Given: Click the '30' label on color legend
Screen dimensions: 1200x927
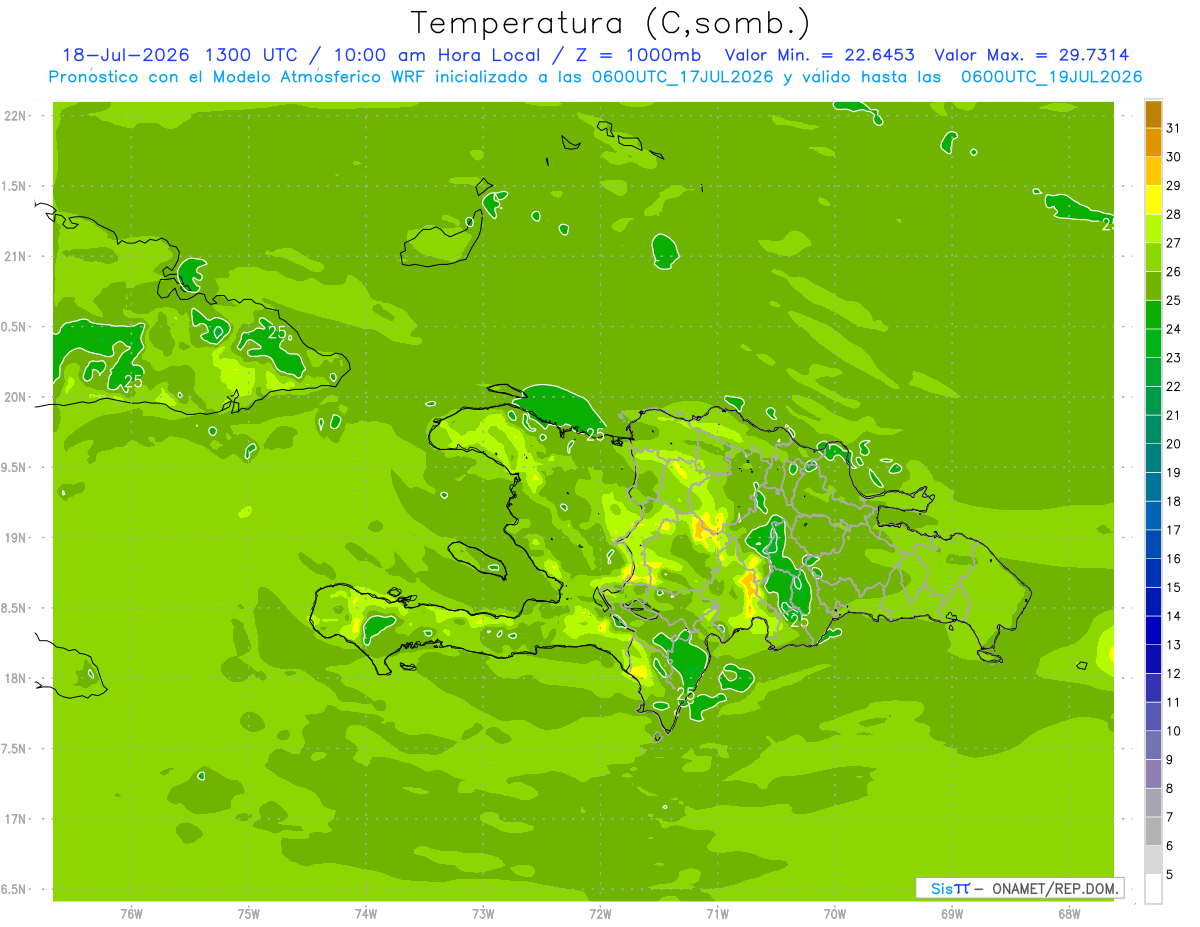Looking at the screenshot, I should (1173, 157).
